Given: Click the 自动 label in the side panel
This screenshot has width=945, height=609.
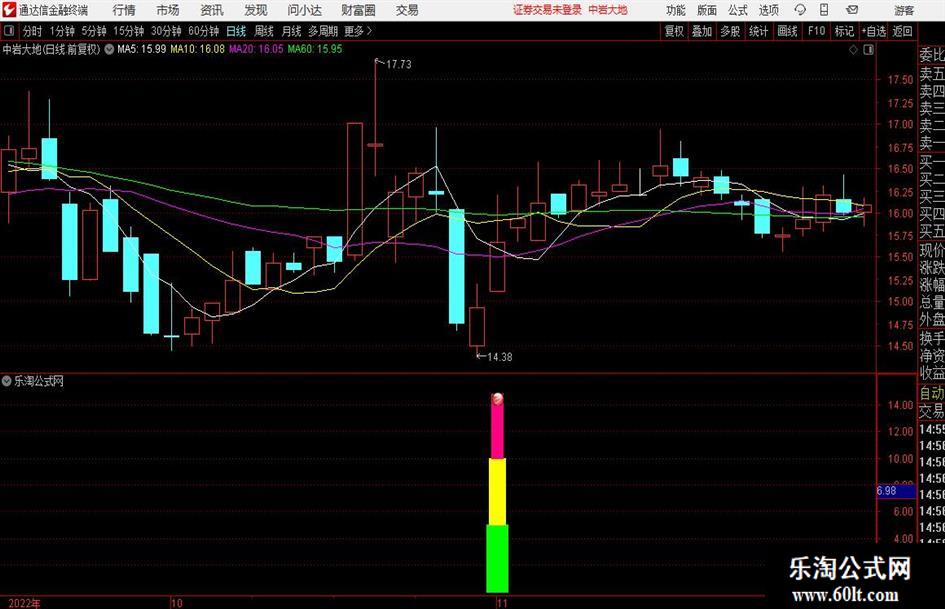Looking at the screenshot, I should coord(932,394).
